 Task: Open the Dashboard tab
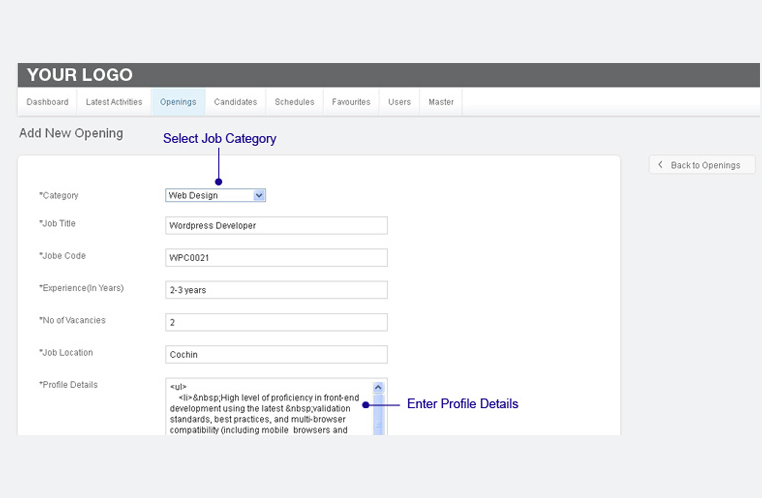click(x=47, y=102)
